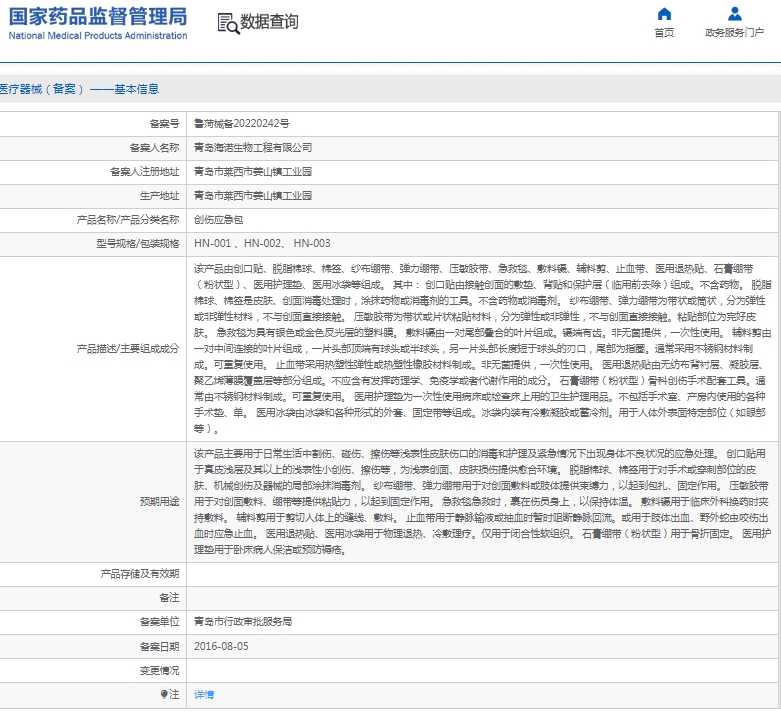
Task: Click the ●注 row label
Action: click(170, 694)
